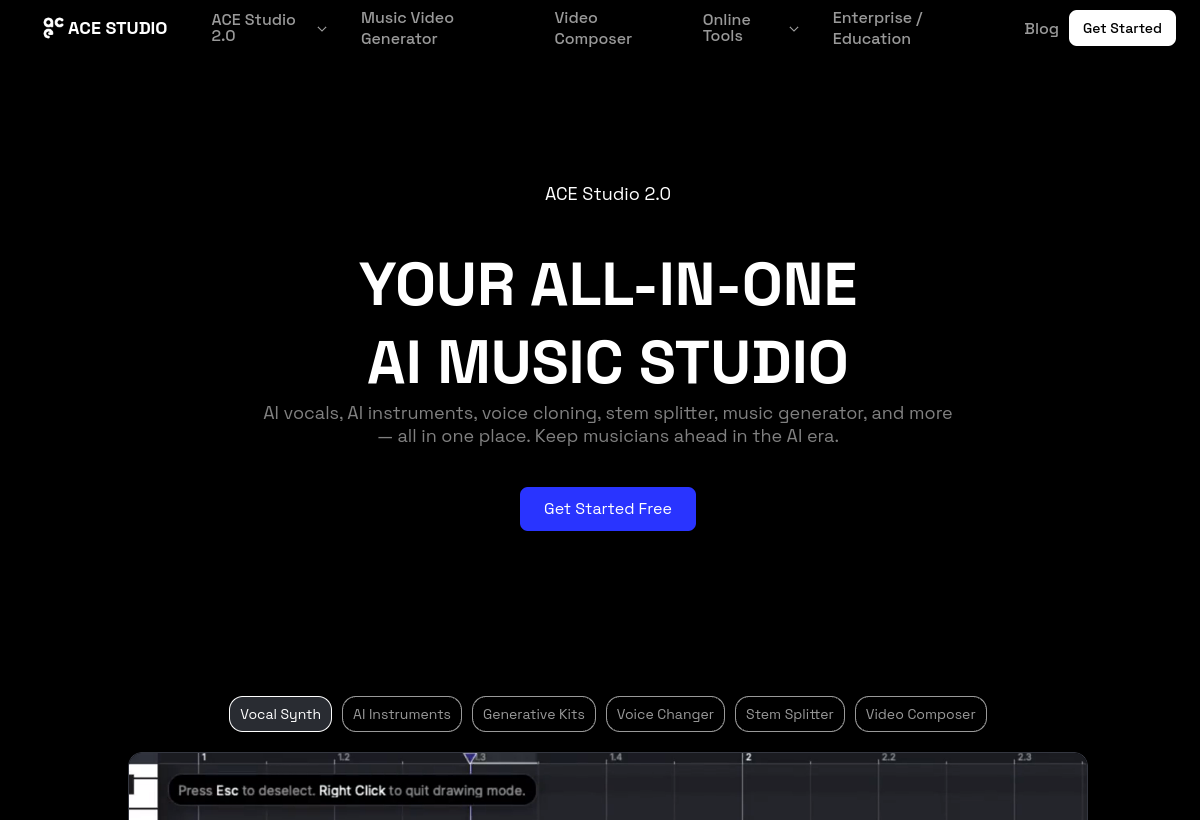
Task: Click the ACE Studio 2.0 heading text
Action: click(x=608, y=194)
